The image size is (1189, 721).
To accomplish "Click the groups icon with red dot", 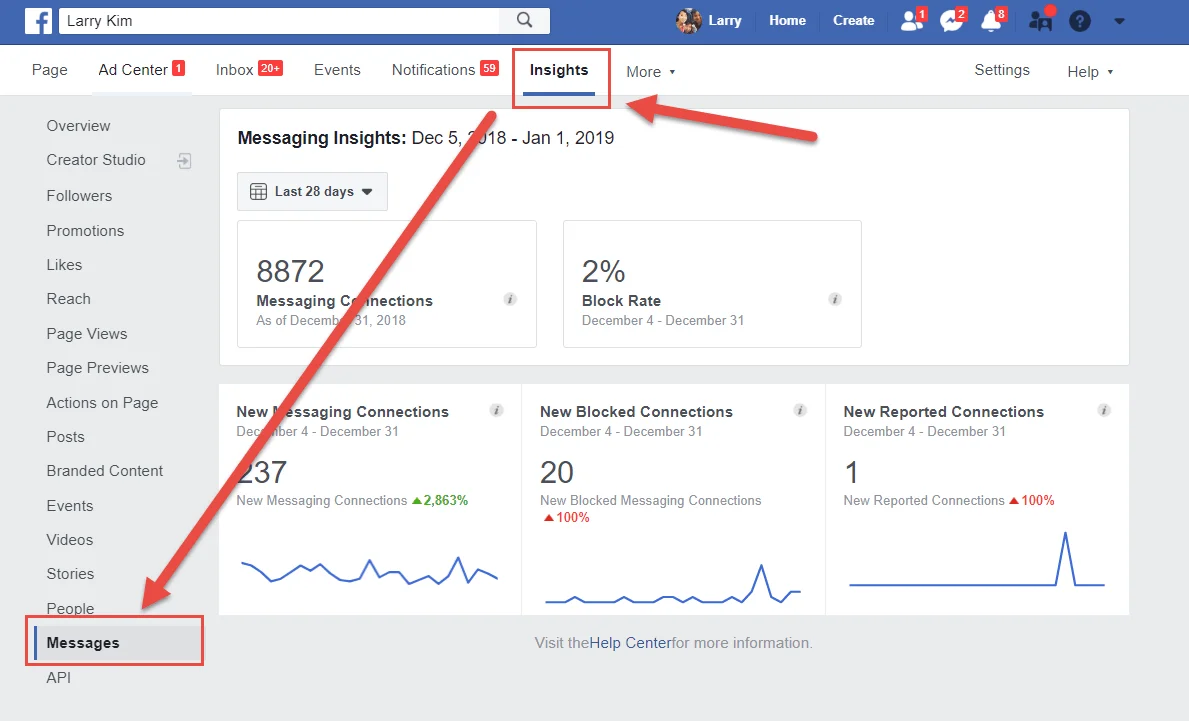I will coord(1040,20).
